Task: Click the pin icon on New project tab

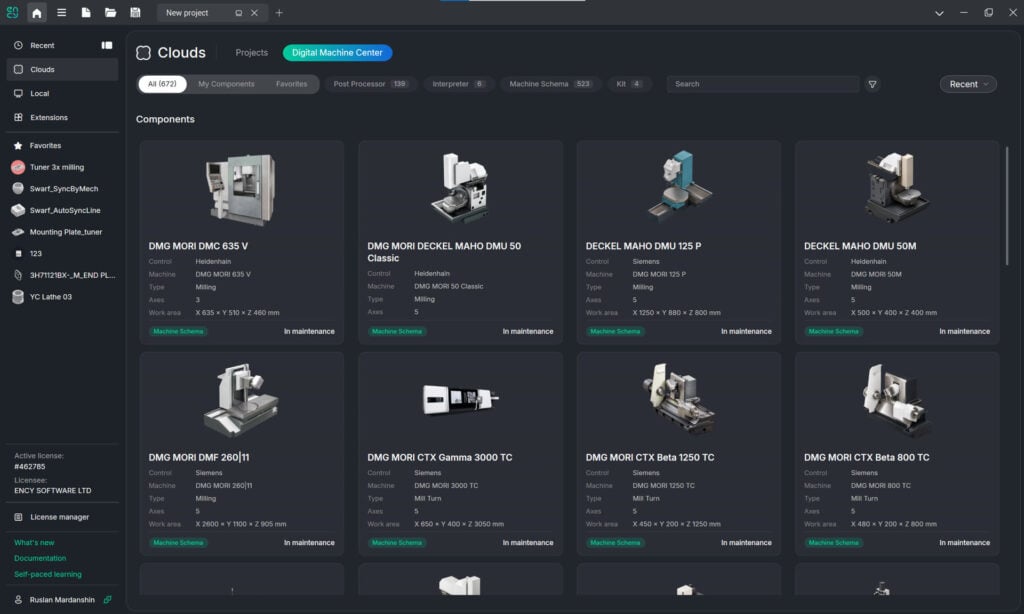Action: pyautogui.click(x=238, y=12)
